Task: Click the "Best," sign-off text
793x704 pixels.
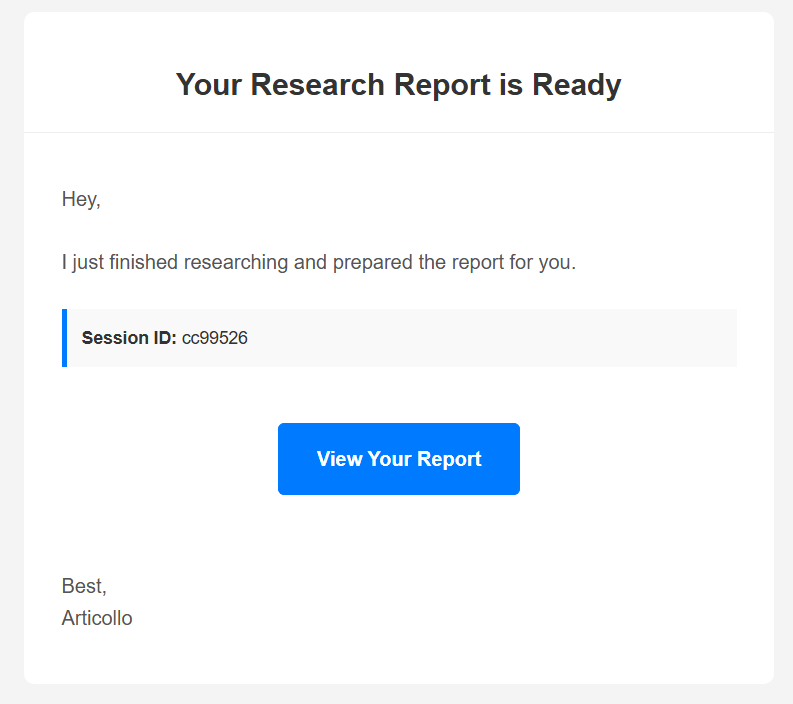Action: [84, 586]
